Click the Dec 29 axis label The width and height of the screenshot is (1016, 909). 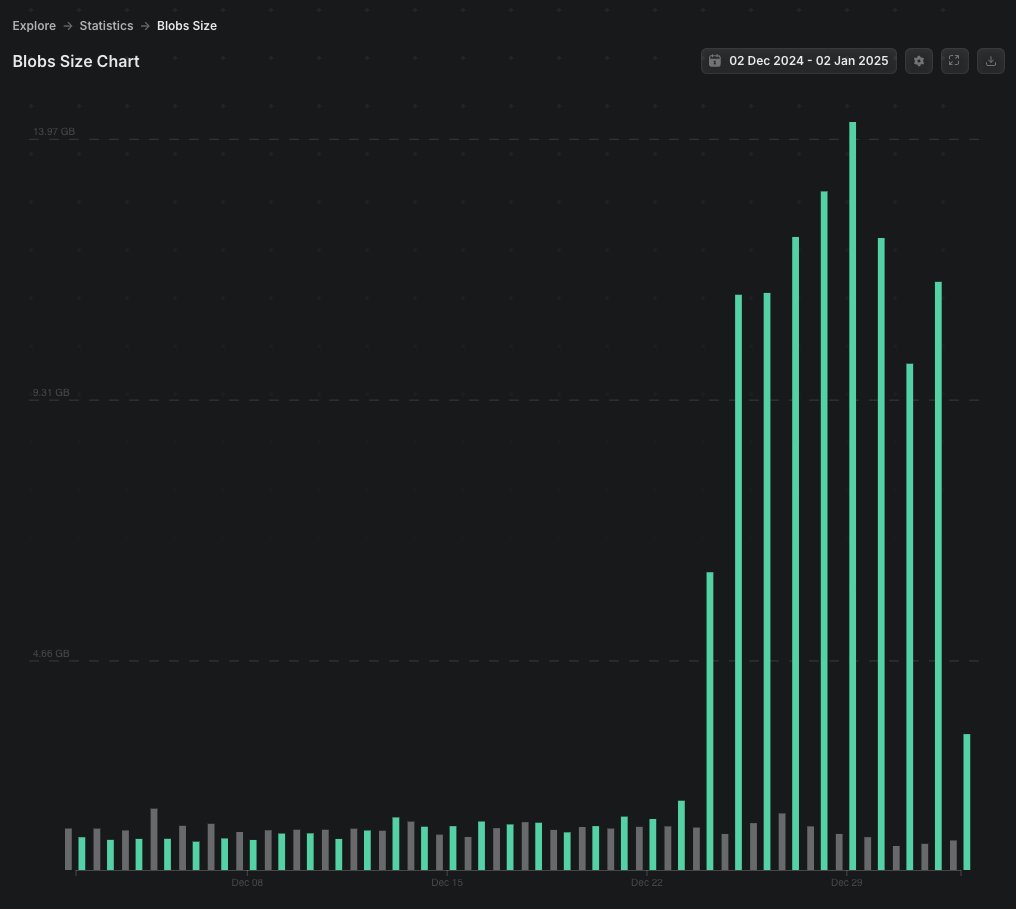(x=847, y=882)
